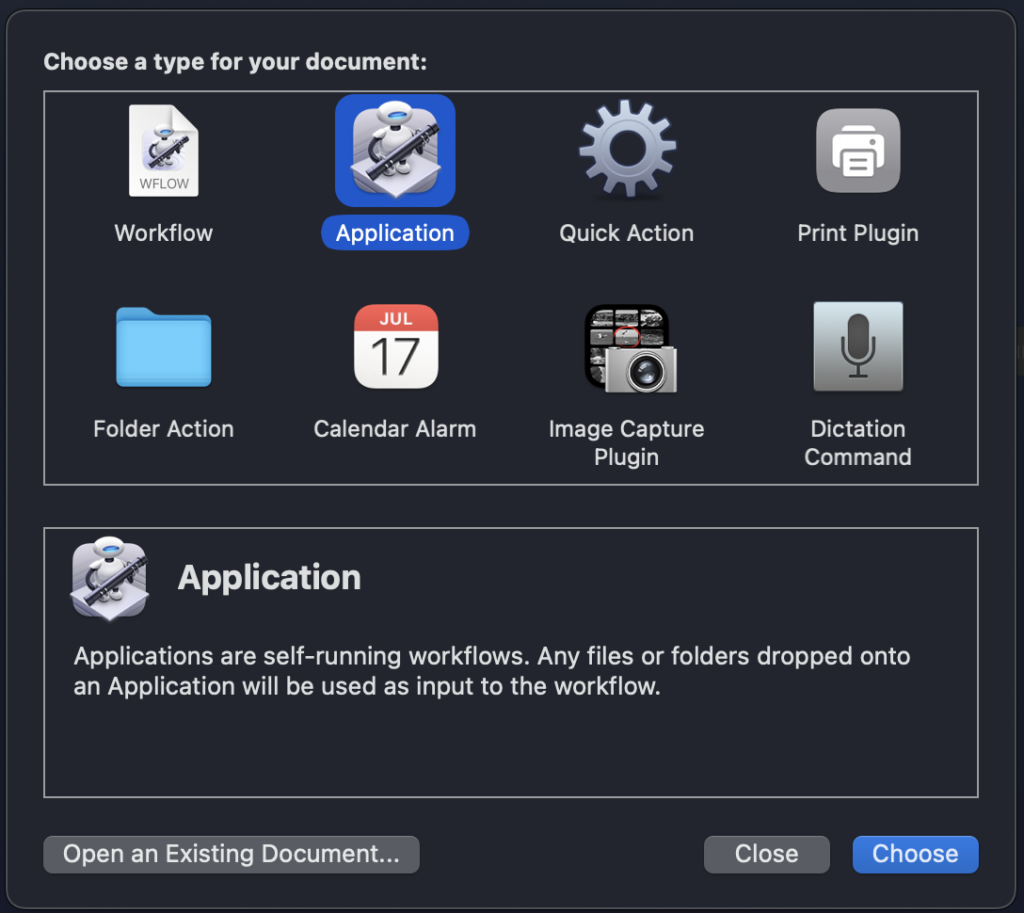Confirm selection with the Choose button
The height and width of the screenshot is (913, 1024).
pos(915,854)
